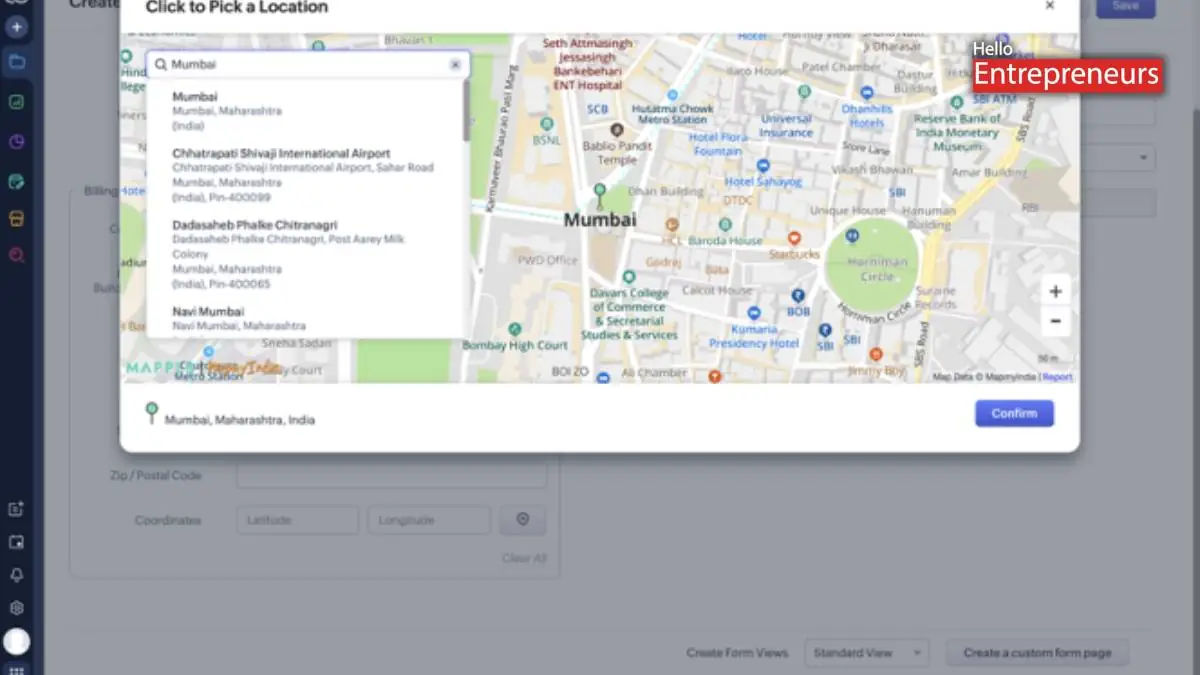Click the green Mumbai map pin marker
The image size is (1200, 675).
[x=599, y=193]
